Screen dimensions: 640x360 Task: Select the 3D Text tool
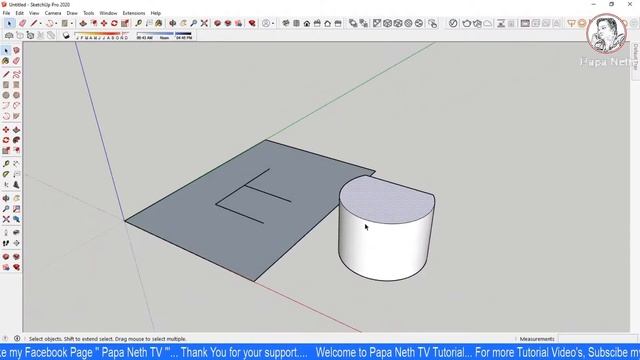16,184
